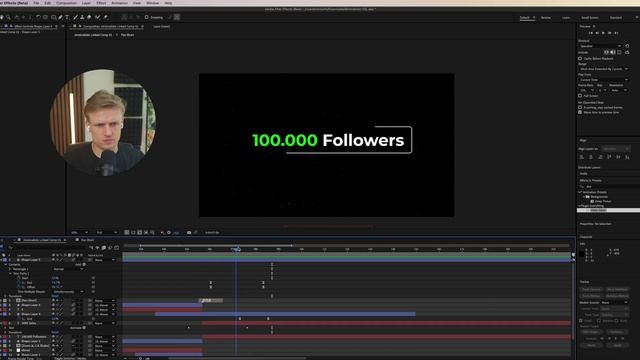Screen dimensions: 640x360
Task: Select the Pen tool
Action: 60,17
